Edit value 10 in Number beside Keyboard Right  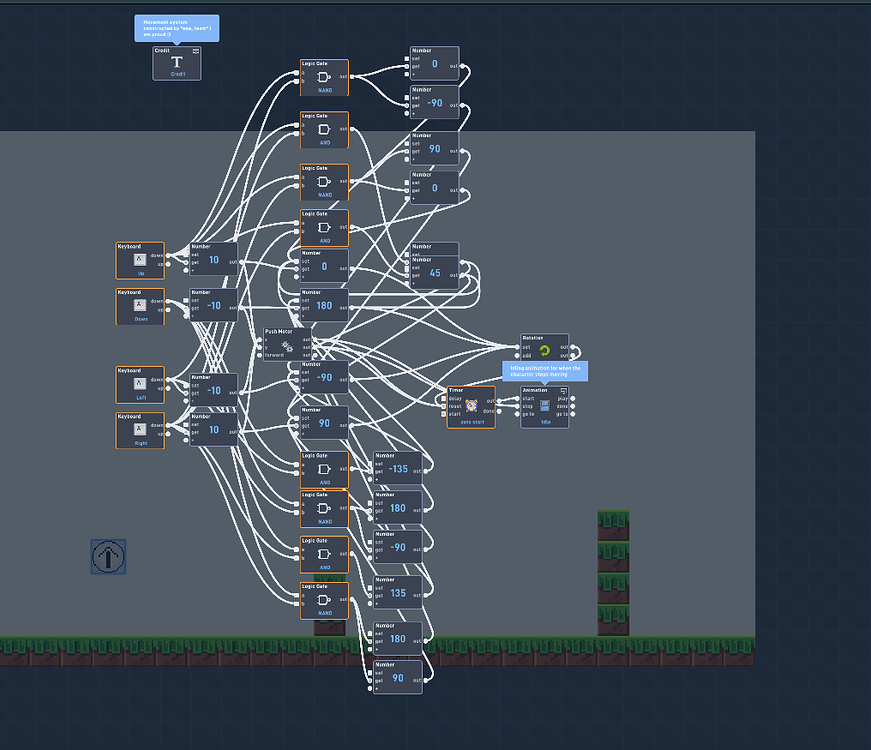coord(214,429)
